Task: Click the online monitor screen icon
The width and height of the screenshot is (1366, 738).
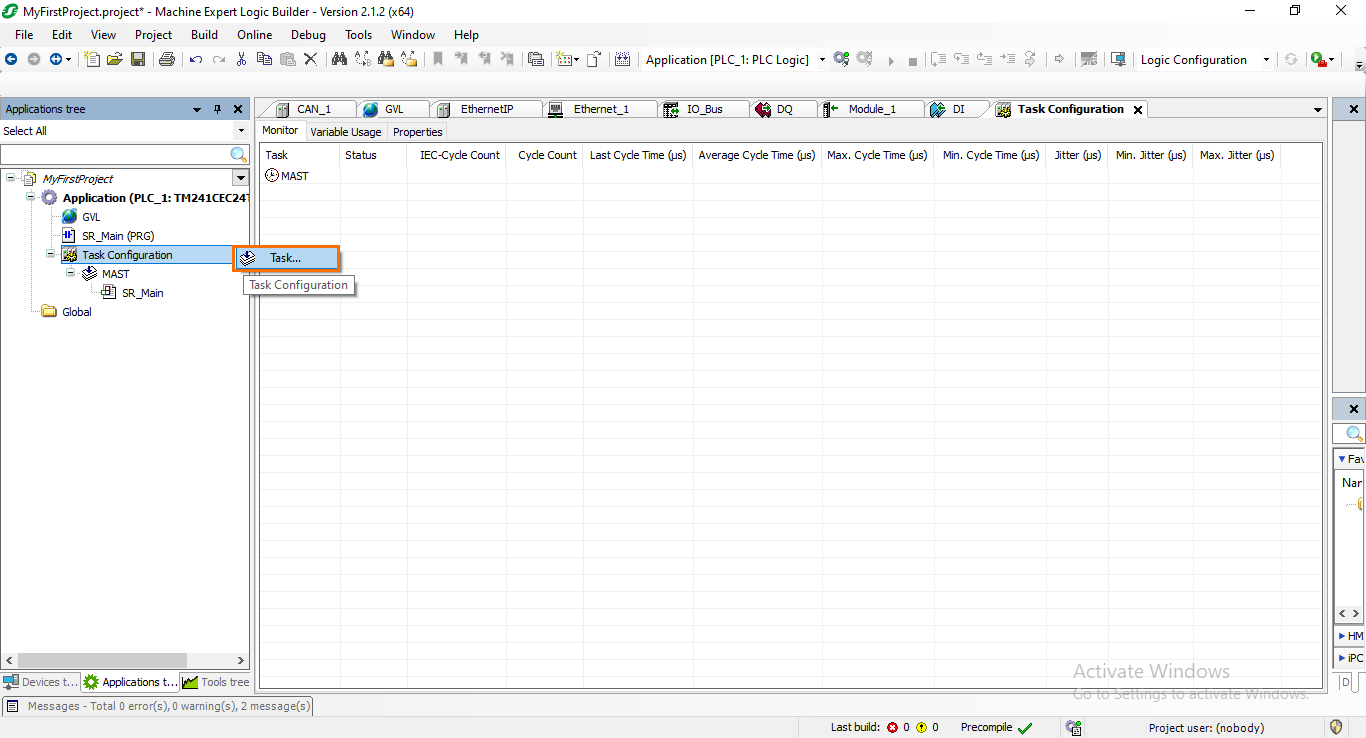Action: [1119, 59]
